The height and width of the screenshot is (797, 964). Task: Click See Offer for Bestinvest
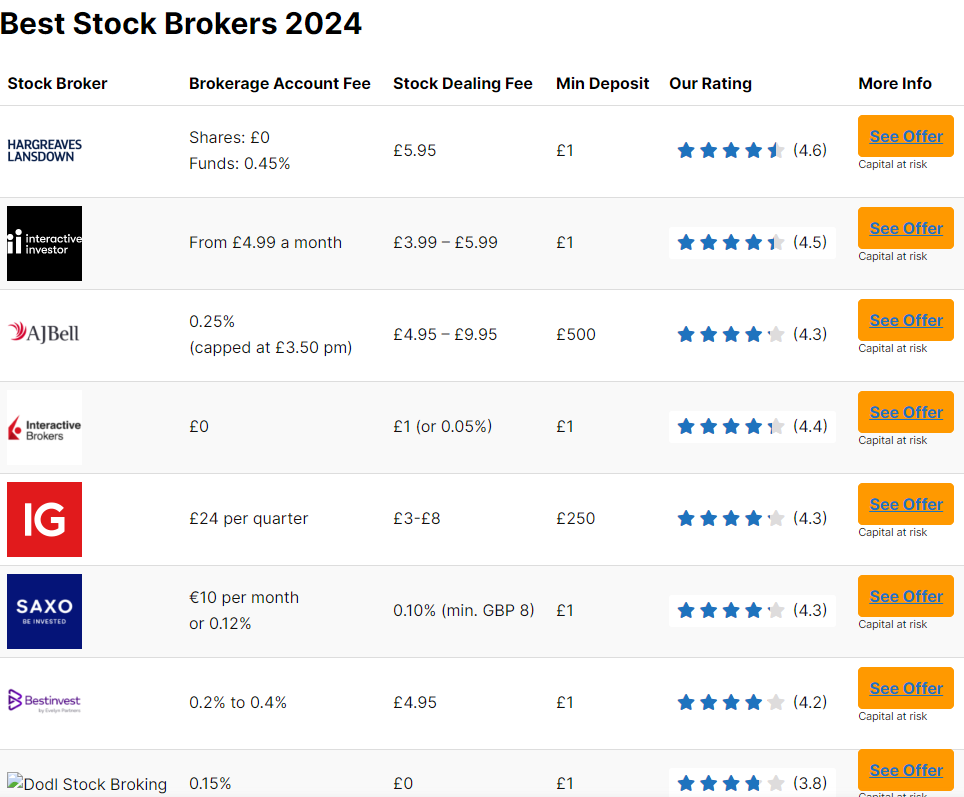coord(906,688)
